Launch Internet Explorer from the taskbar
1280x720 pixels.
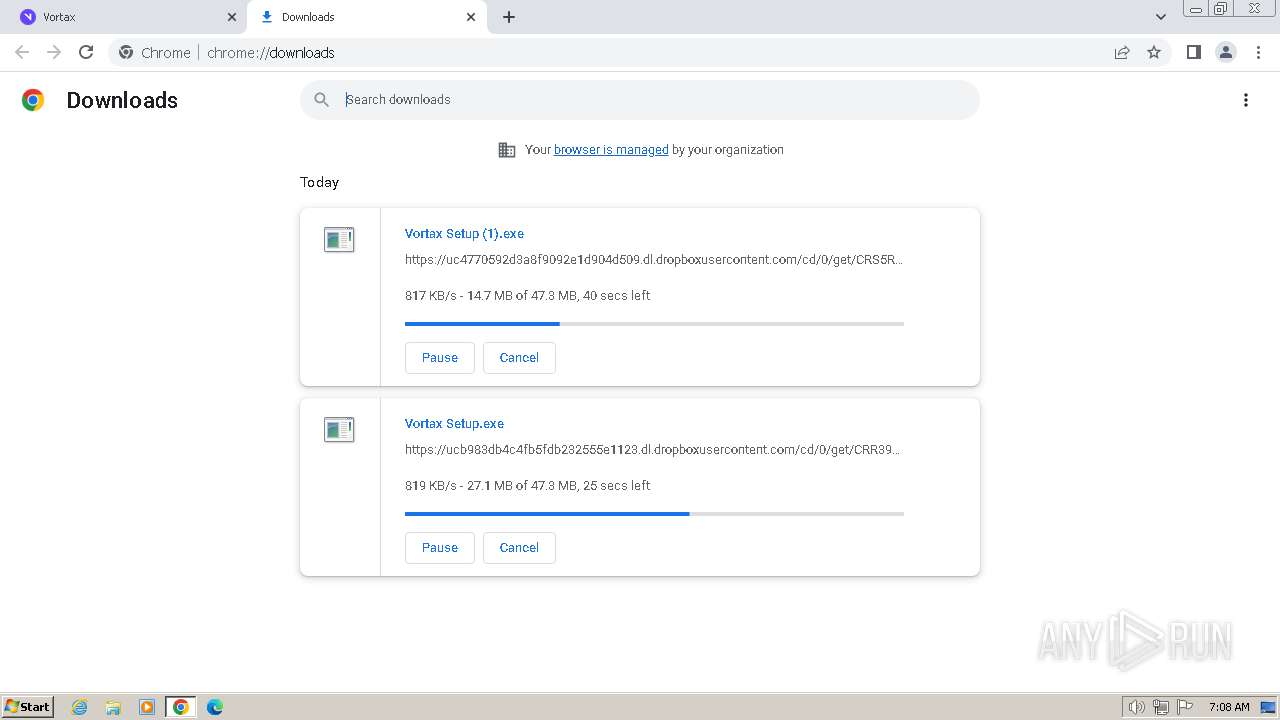click(80, 707)
